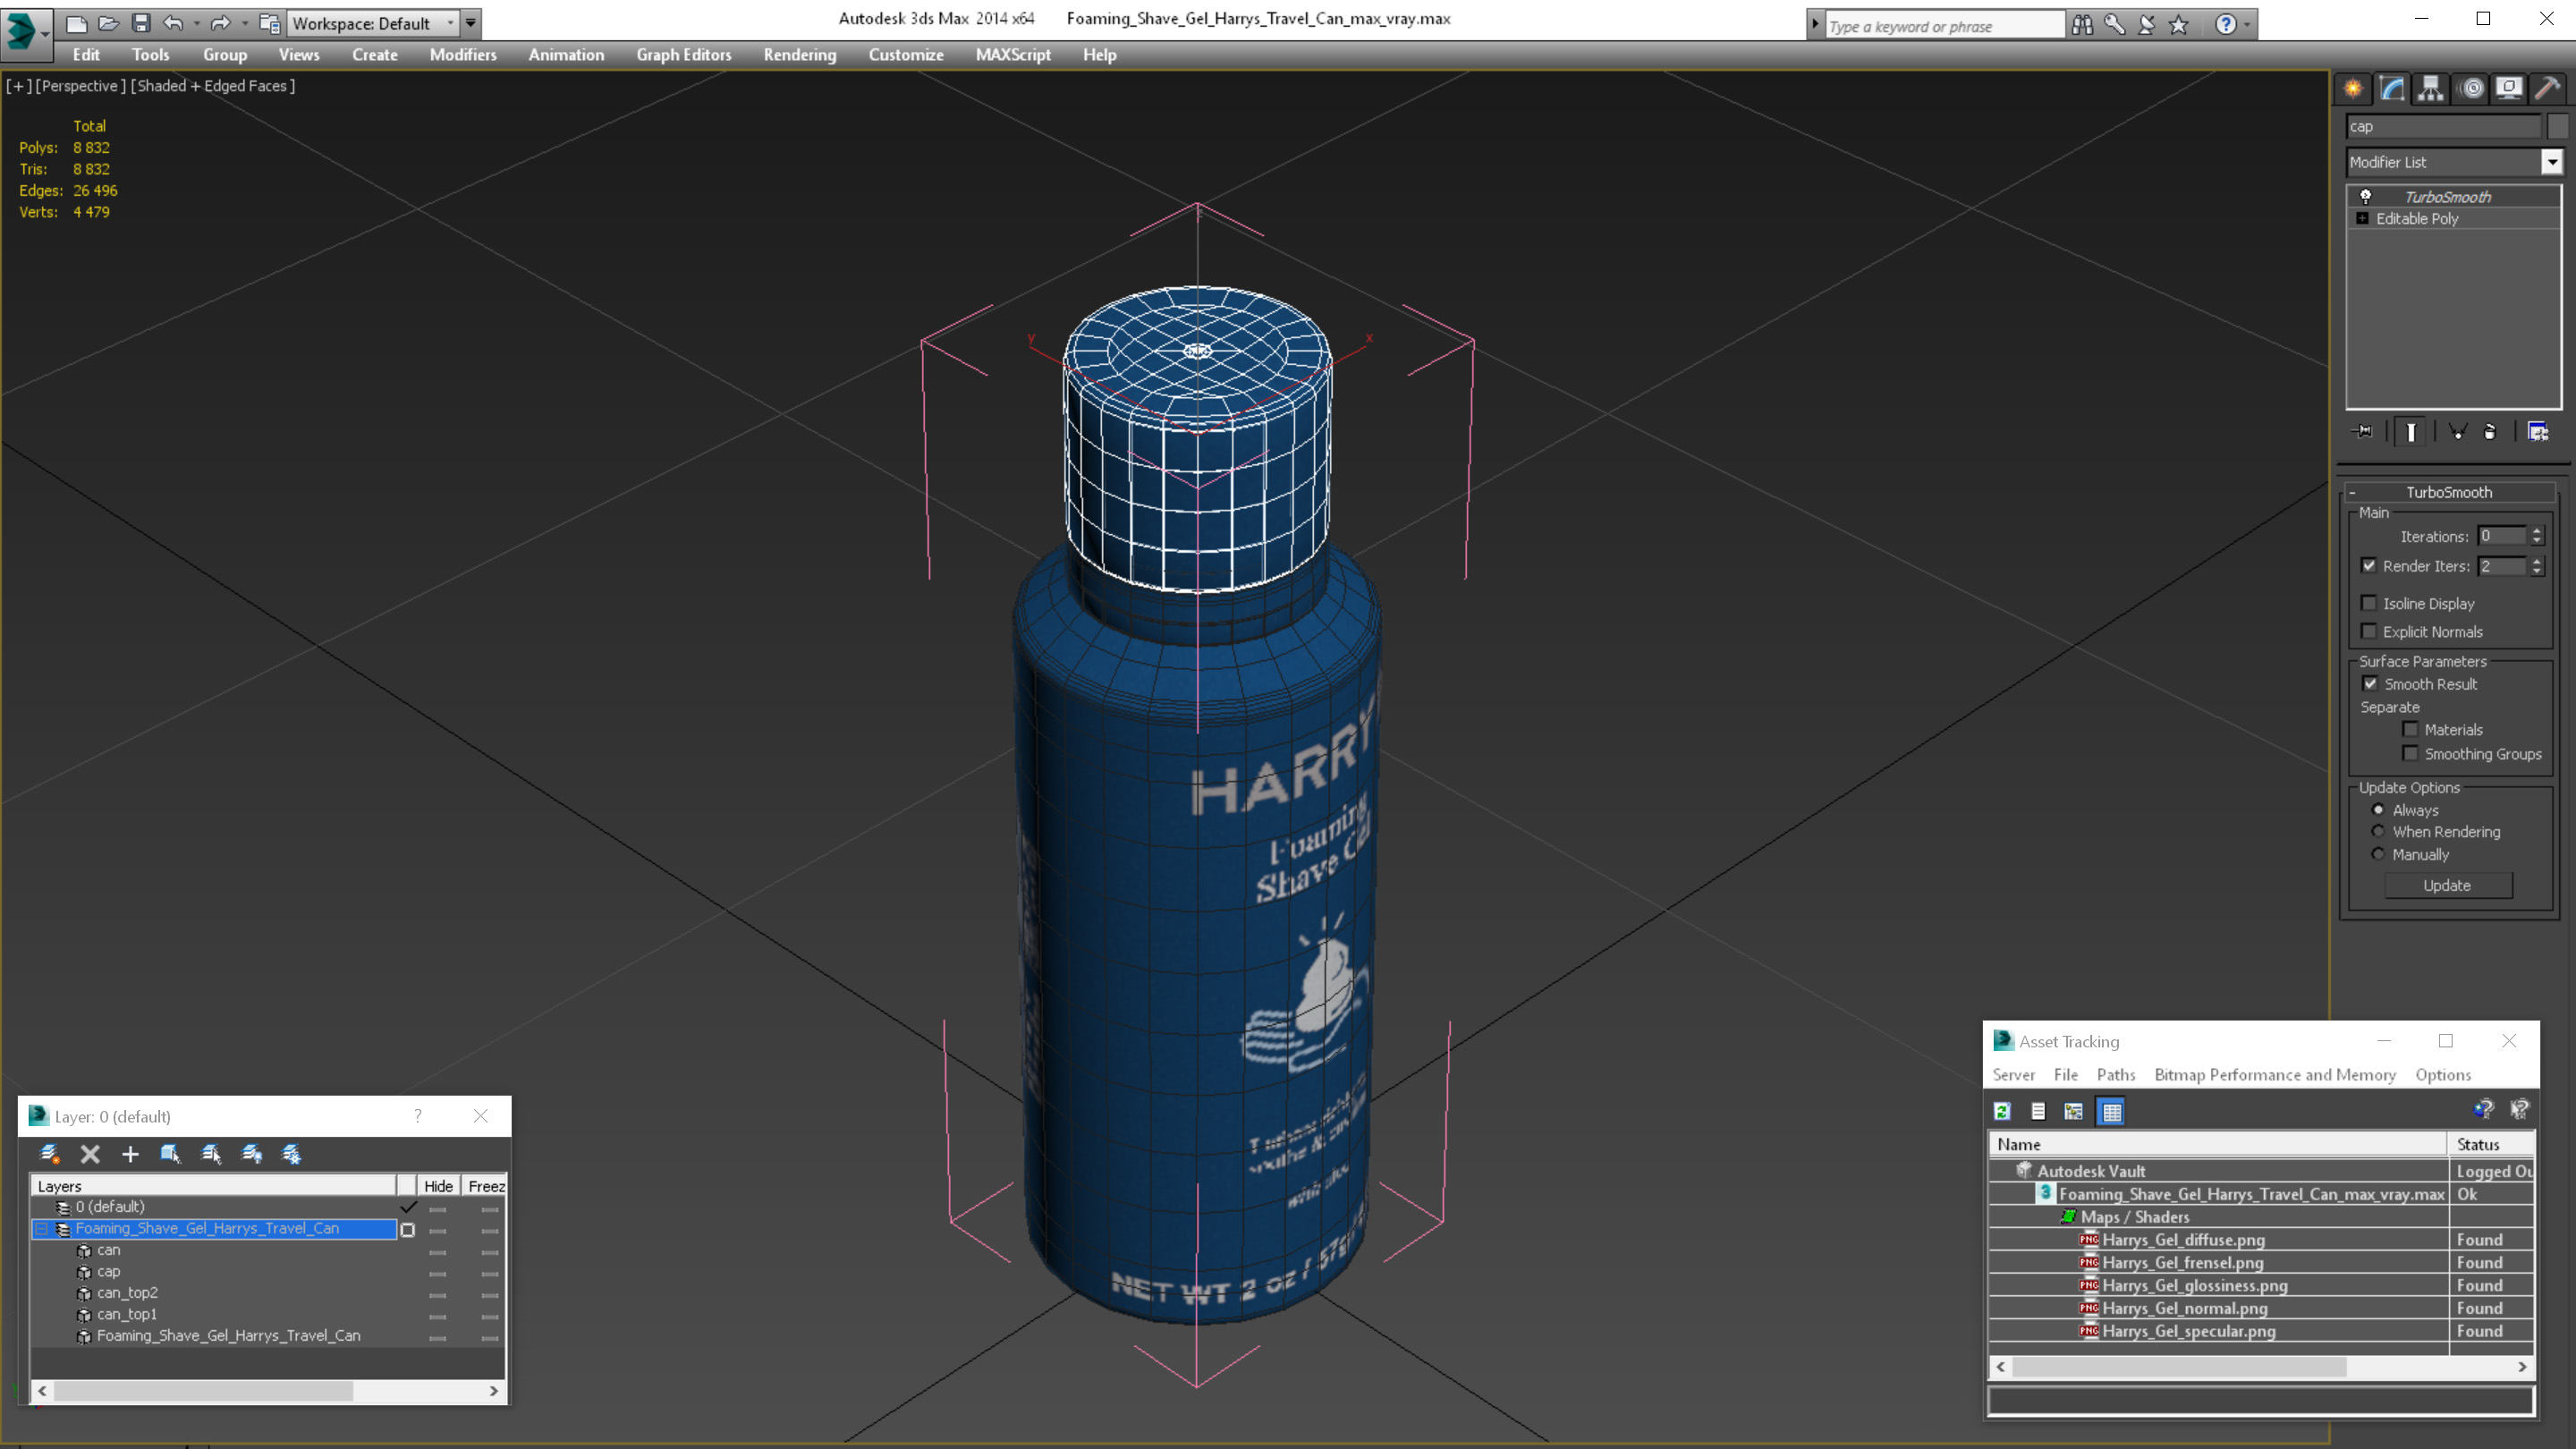The height and width of the screenshot is (1449, 2576).
Task: Open the Undo history dropdown arrow
Action: [196, 23]
